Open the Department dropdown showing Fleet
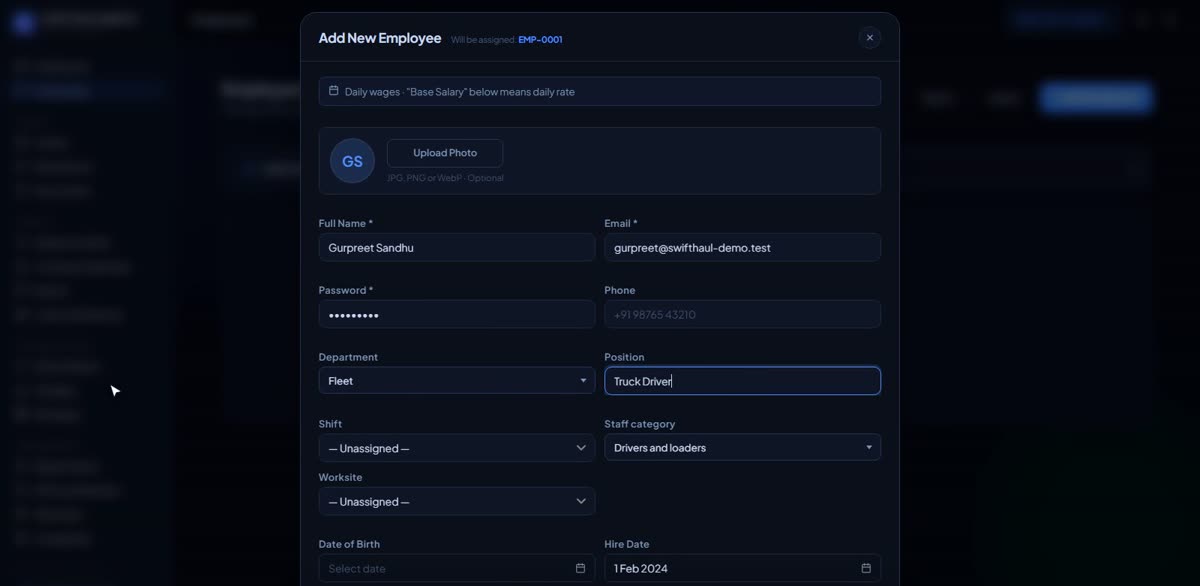Viewport: 1200px width, 586px height. [457, 381]
